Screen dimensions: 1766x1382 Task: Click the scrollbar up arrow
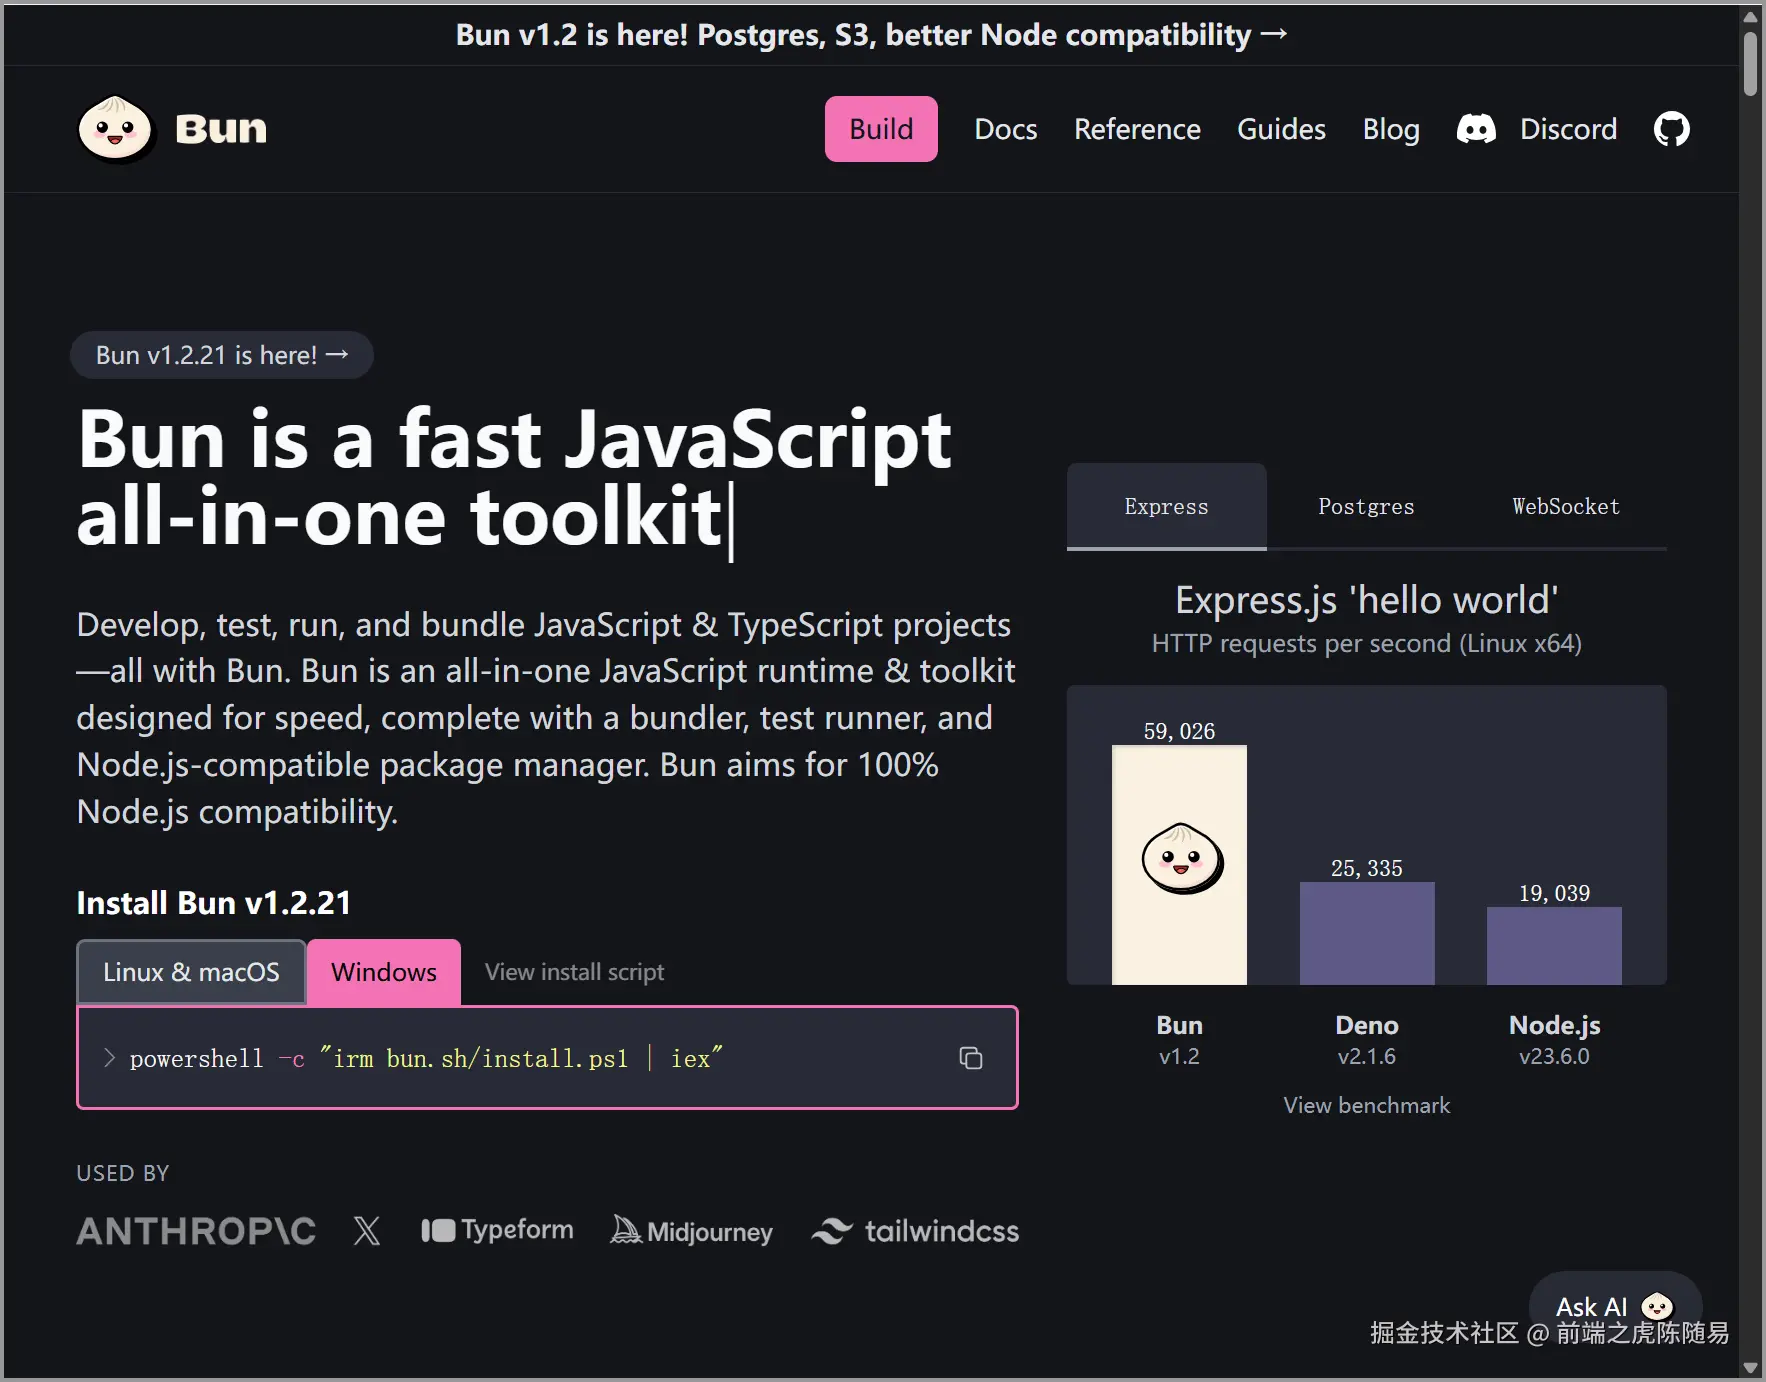point(1750,17)
